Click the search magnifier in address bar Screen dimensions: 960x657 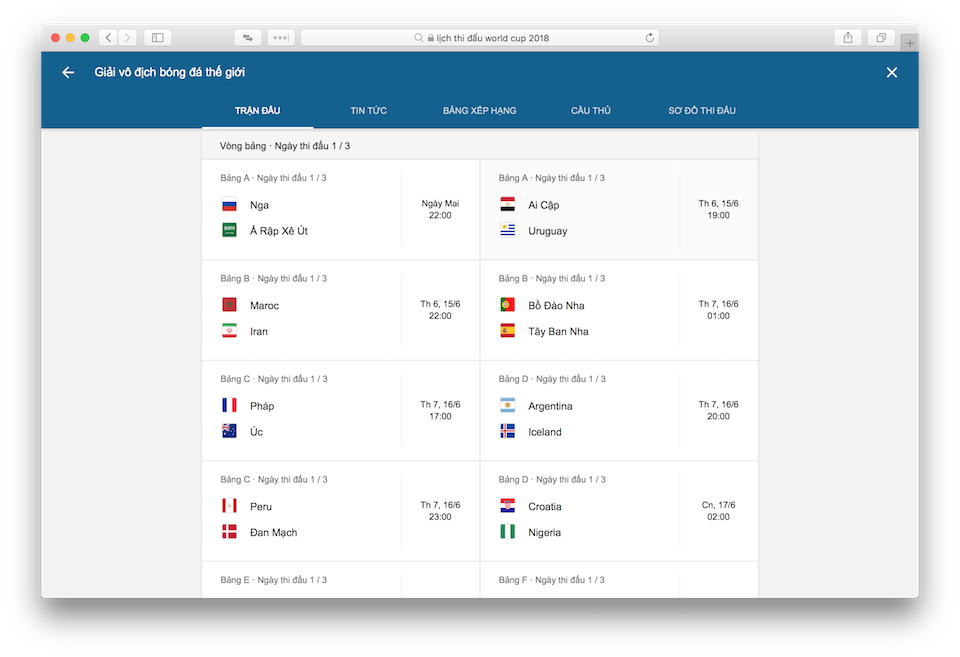pos(419,37)
